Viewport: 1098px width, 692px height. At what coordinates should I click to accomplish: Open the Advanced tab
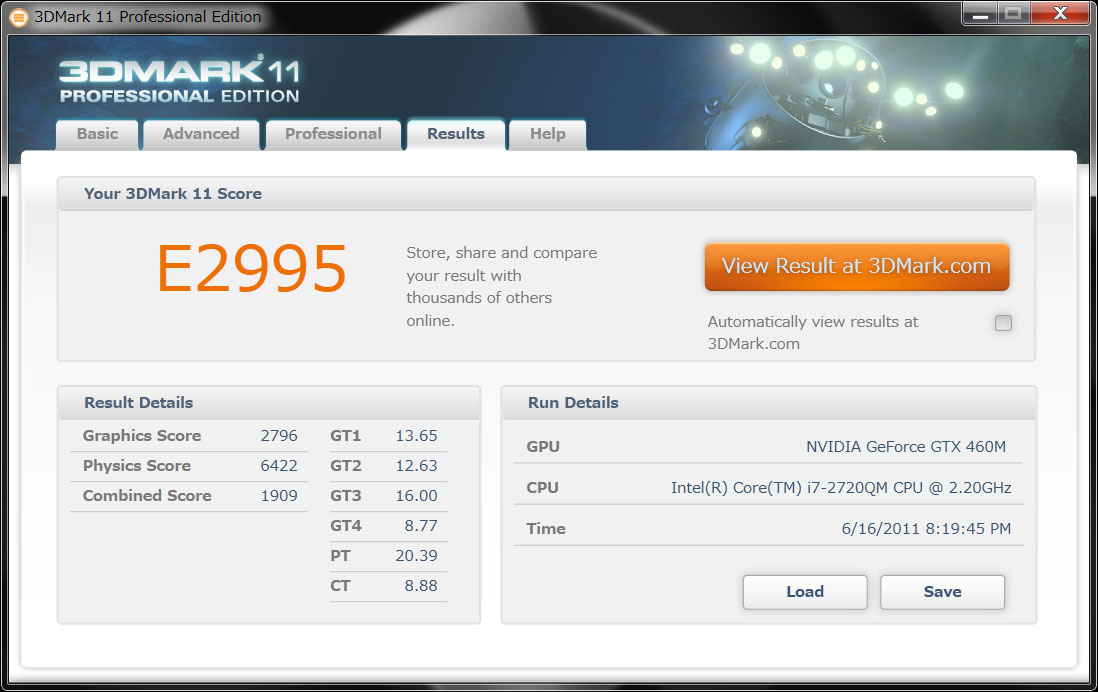click(x=201, y=134)
